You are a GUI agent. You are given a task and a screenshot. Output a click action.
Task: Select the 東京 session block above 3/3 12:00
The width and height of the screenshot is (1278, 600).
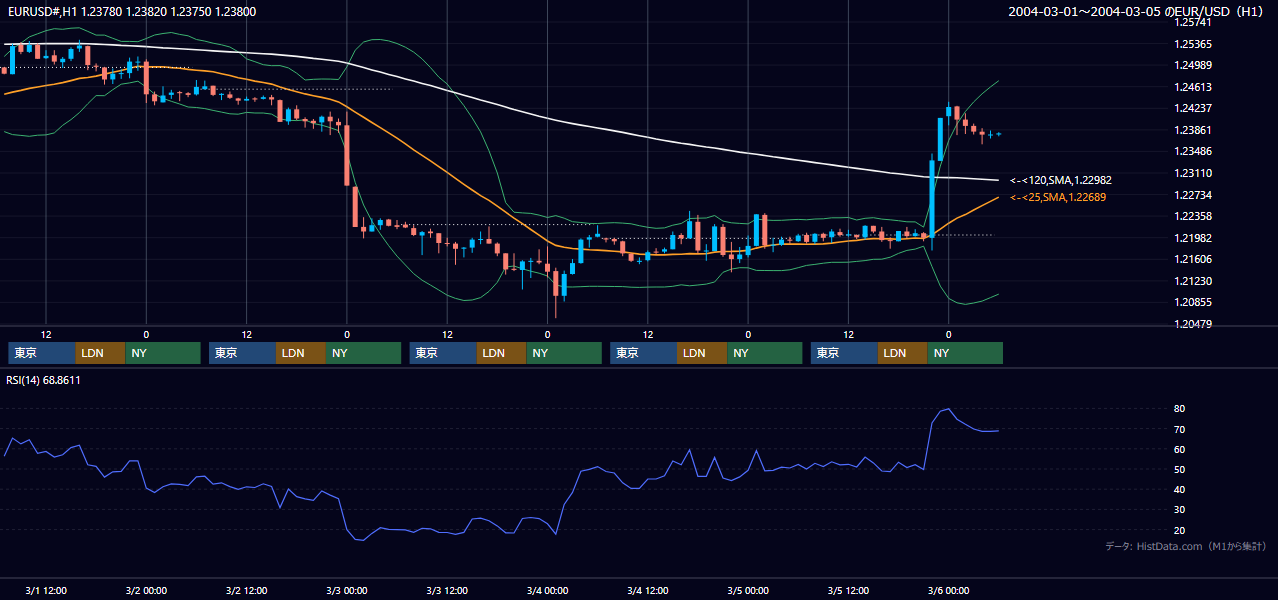[x=444, y=353]
